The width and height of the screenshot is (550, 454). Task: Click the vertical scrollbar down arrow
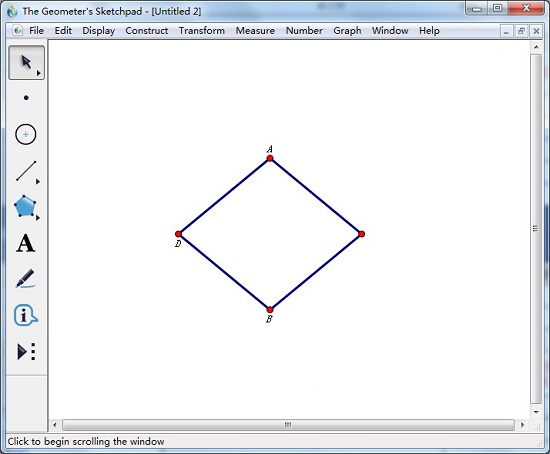coord(536,412)
